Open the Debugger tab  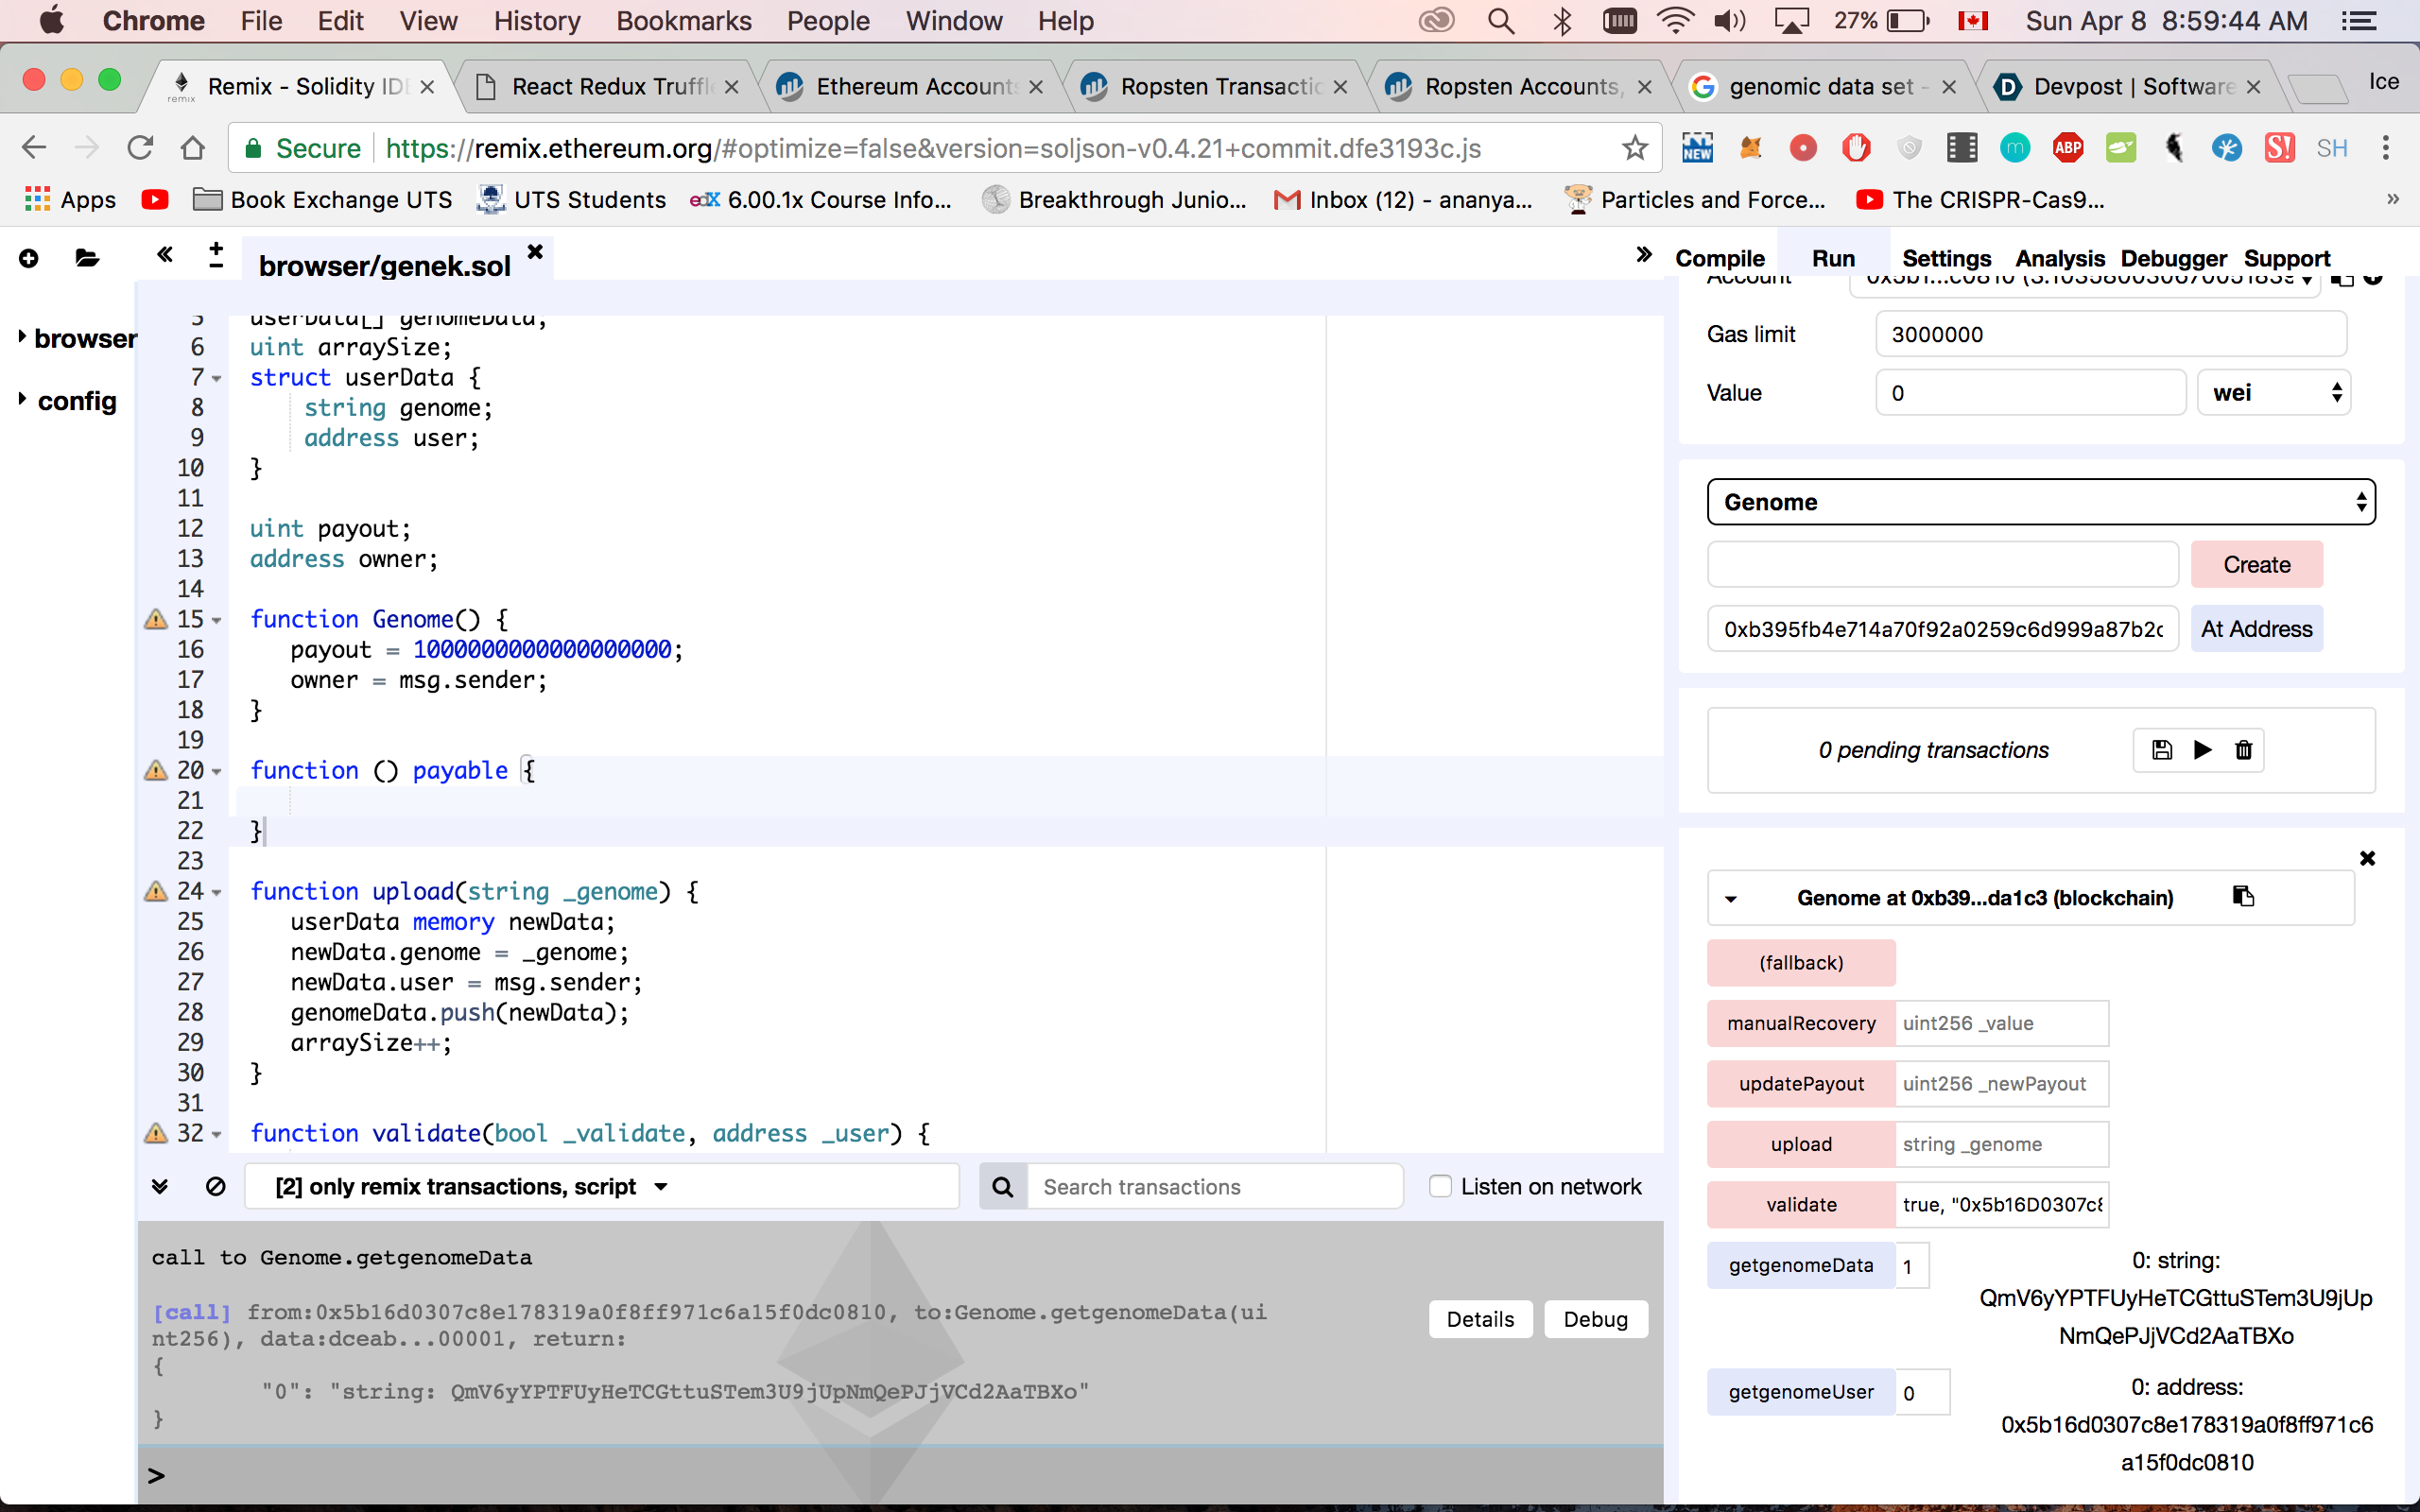click(x=2173, y=259)
